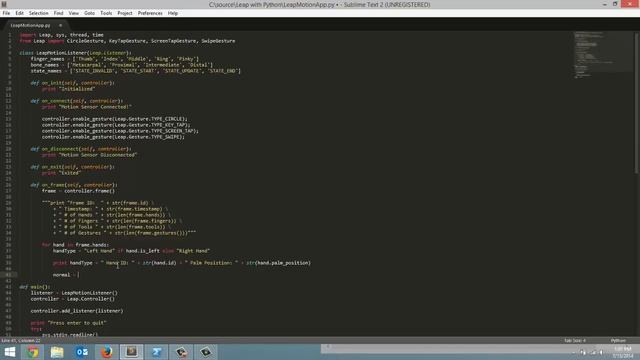The height and width of the screenshot is (360, 640).
Task: Click the taskbar clock and date
Action: pos(622,352)
